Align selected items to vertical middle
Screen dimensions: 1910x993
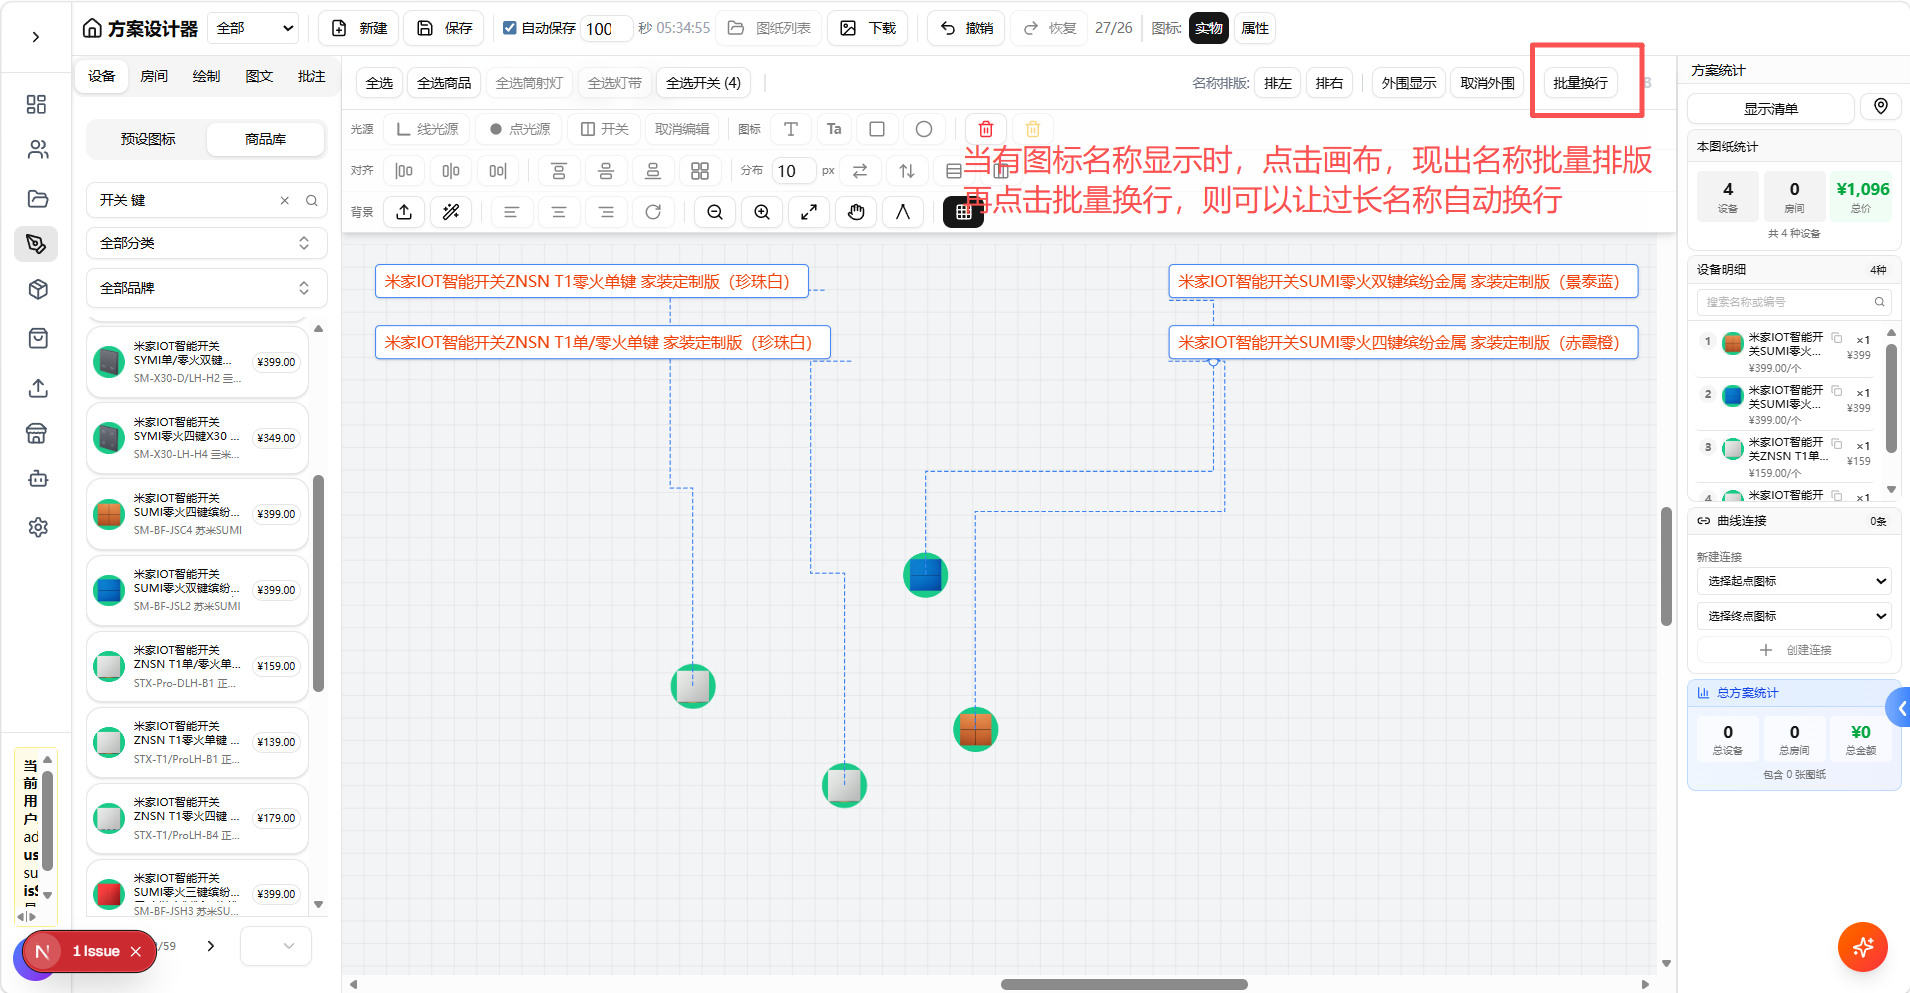click(x=606, y=171)
